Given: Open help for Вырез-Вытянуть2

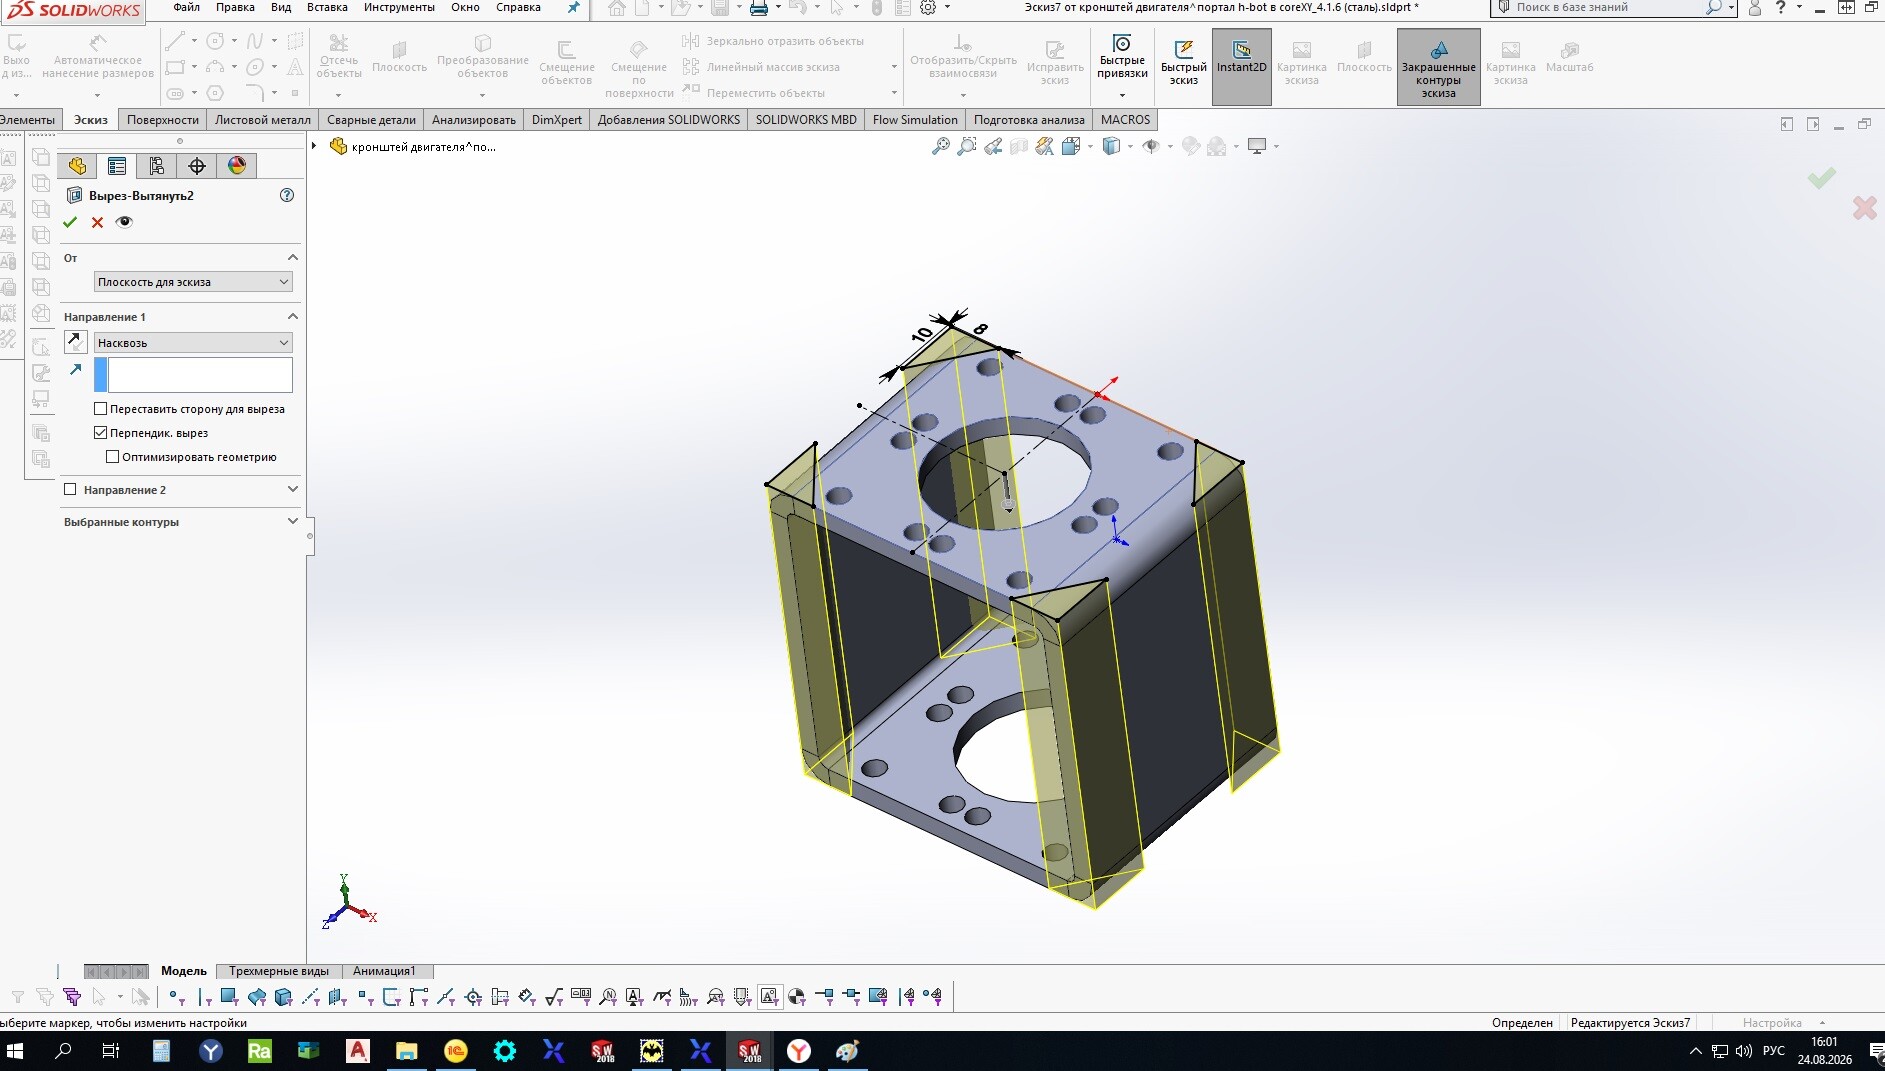Looking at the screenshot, I should 287,195.
